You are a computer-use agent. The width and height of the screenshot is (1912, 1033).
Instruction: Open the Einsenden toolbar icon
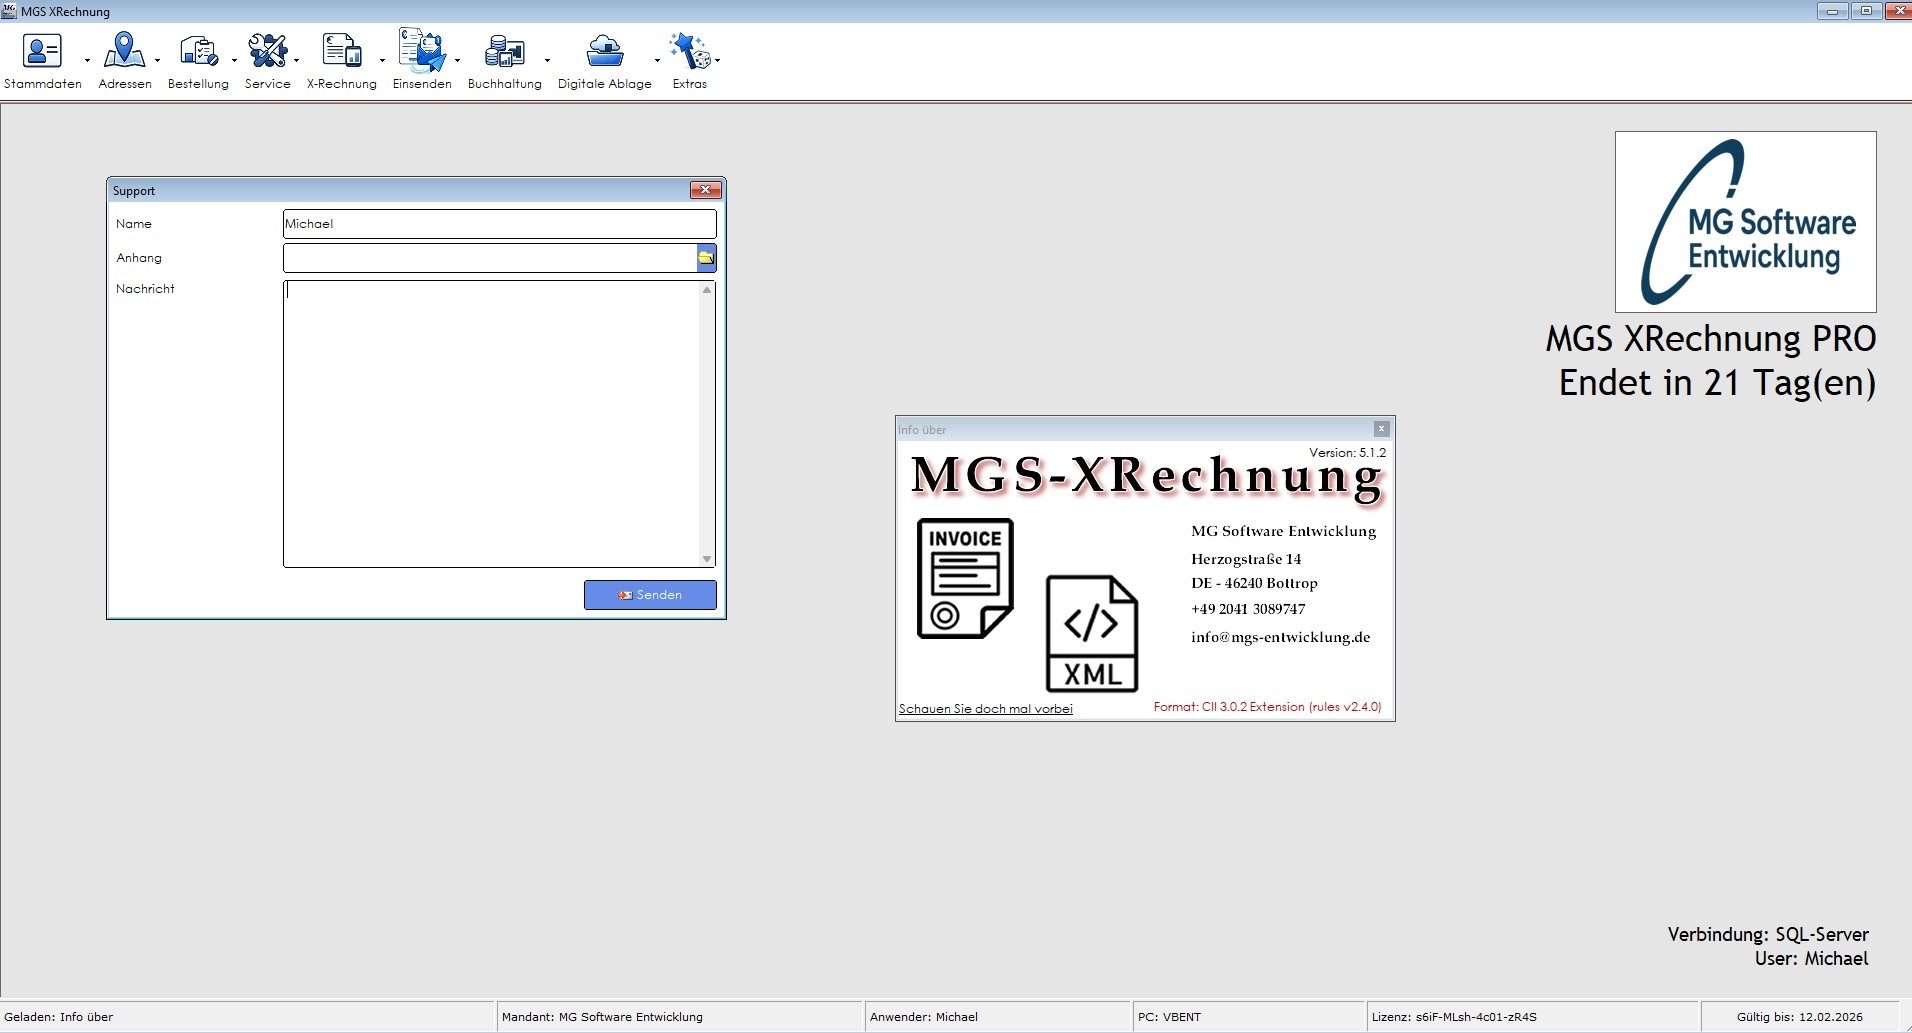point(422,50)
